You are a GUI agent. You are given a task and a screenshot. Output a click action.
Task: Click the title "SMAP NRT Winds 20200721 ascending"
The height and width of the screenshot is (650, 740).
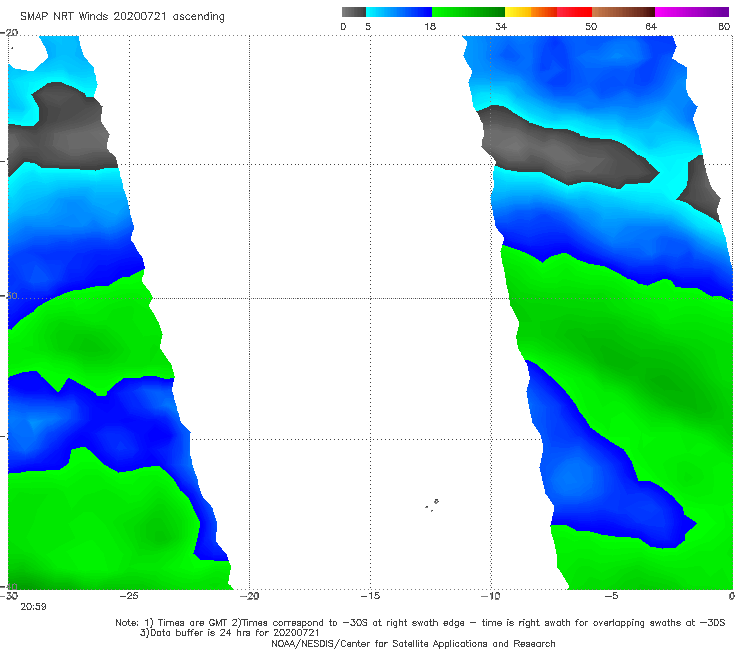point(122,17)
